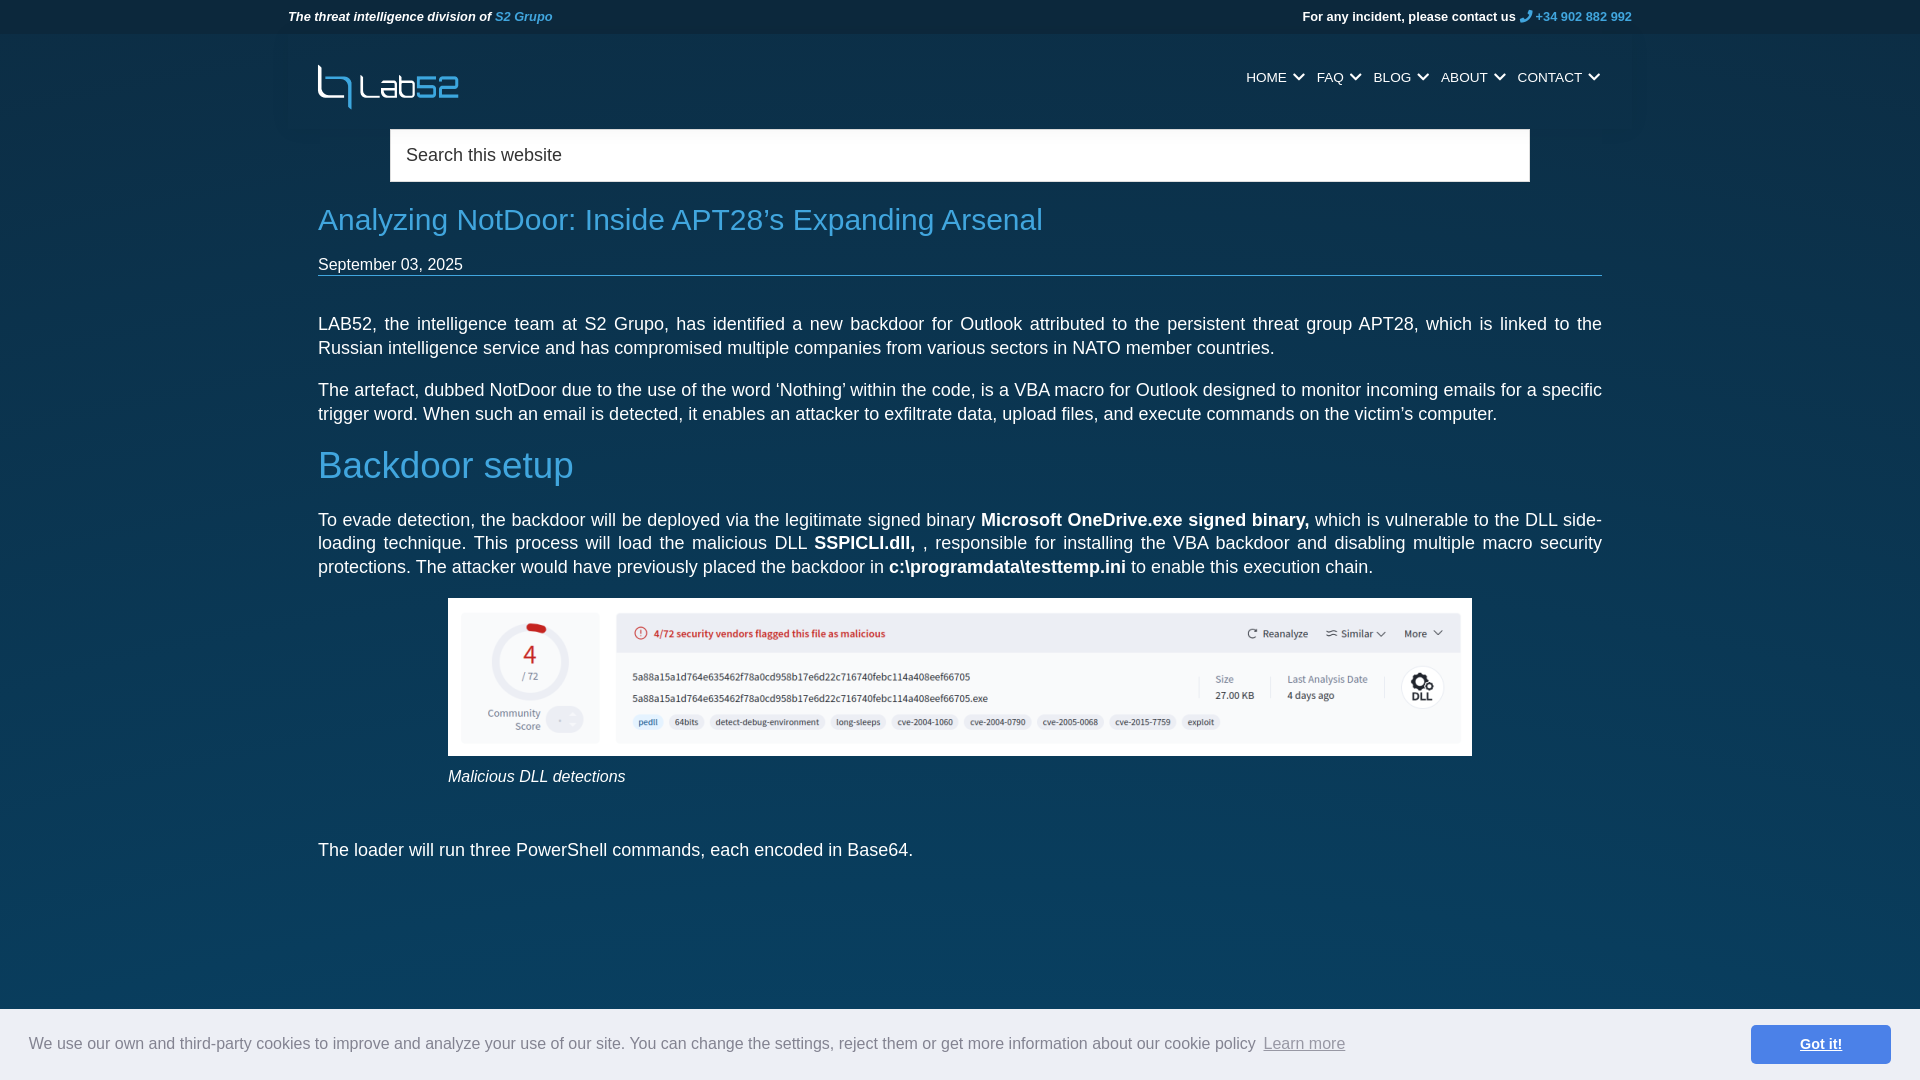Open the BLOG menu
The height and width of the screenshot is (1080, 1920).
(1392, 77)
